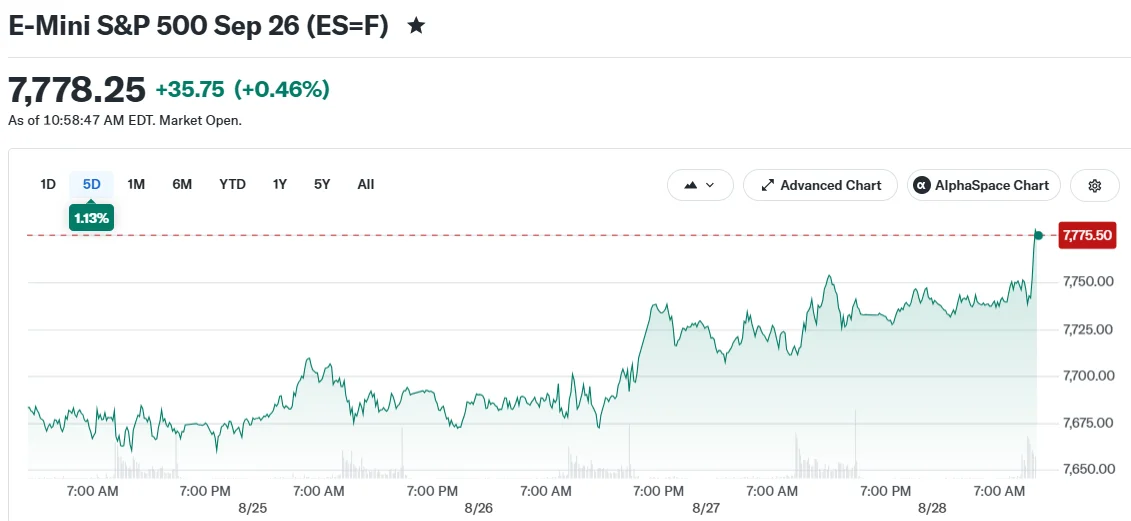Click the +35.75 change value

click(x=191, y=90)
